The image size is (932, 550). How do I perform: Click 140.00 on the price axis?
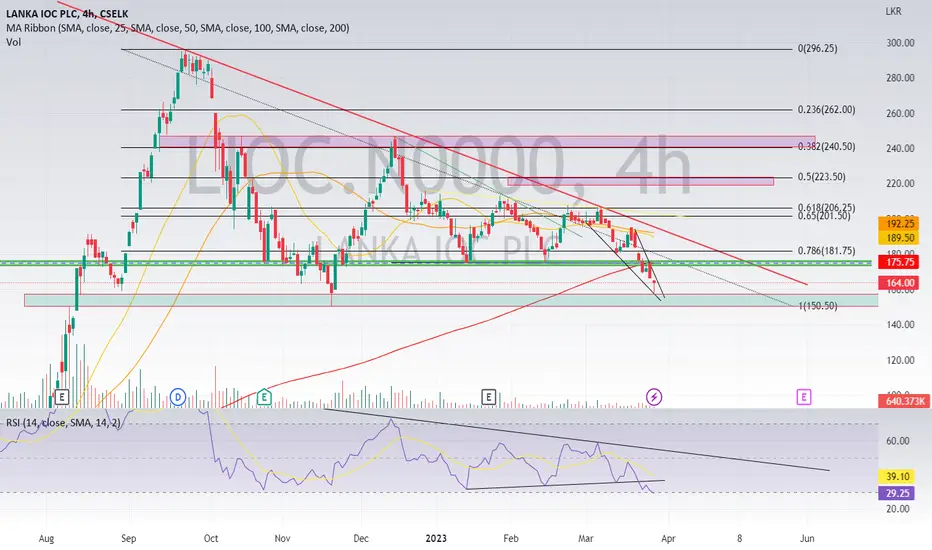[x=900, y=325]
